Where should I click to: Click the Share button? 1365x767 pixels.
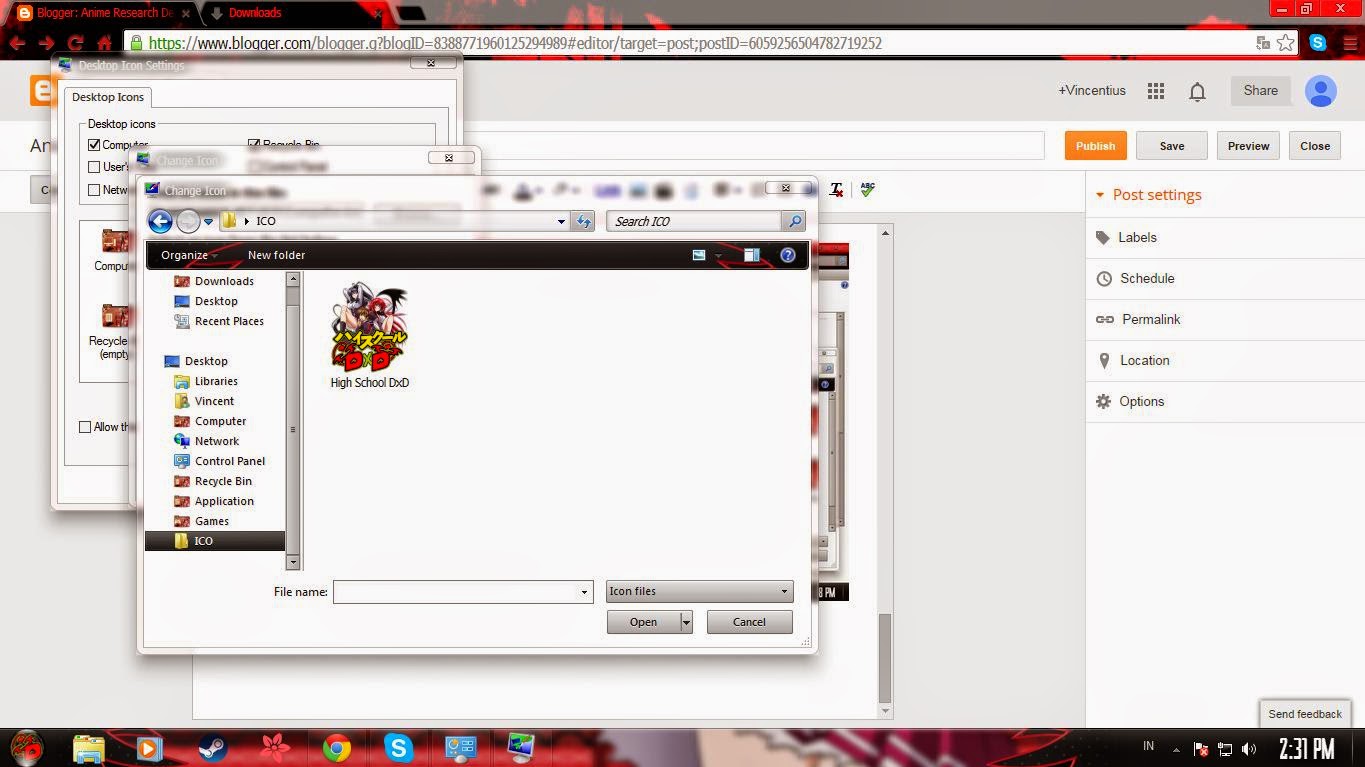pyautogui.click(x=1260, y=91)
